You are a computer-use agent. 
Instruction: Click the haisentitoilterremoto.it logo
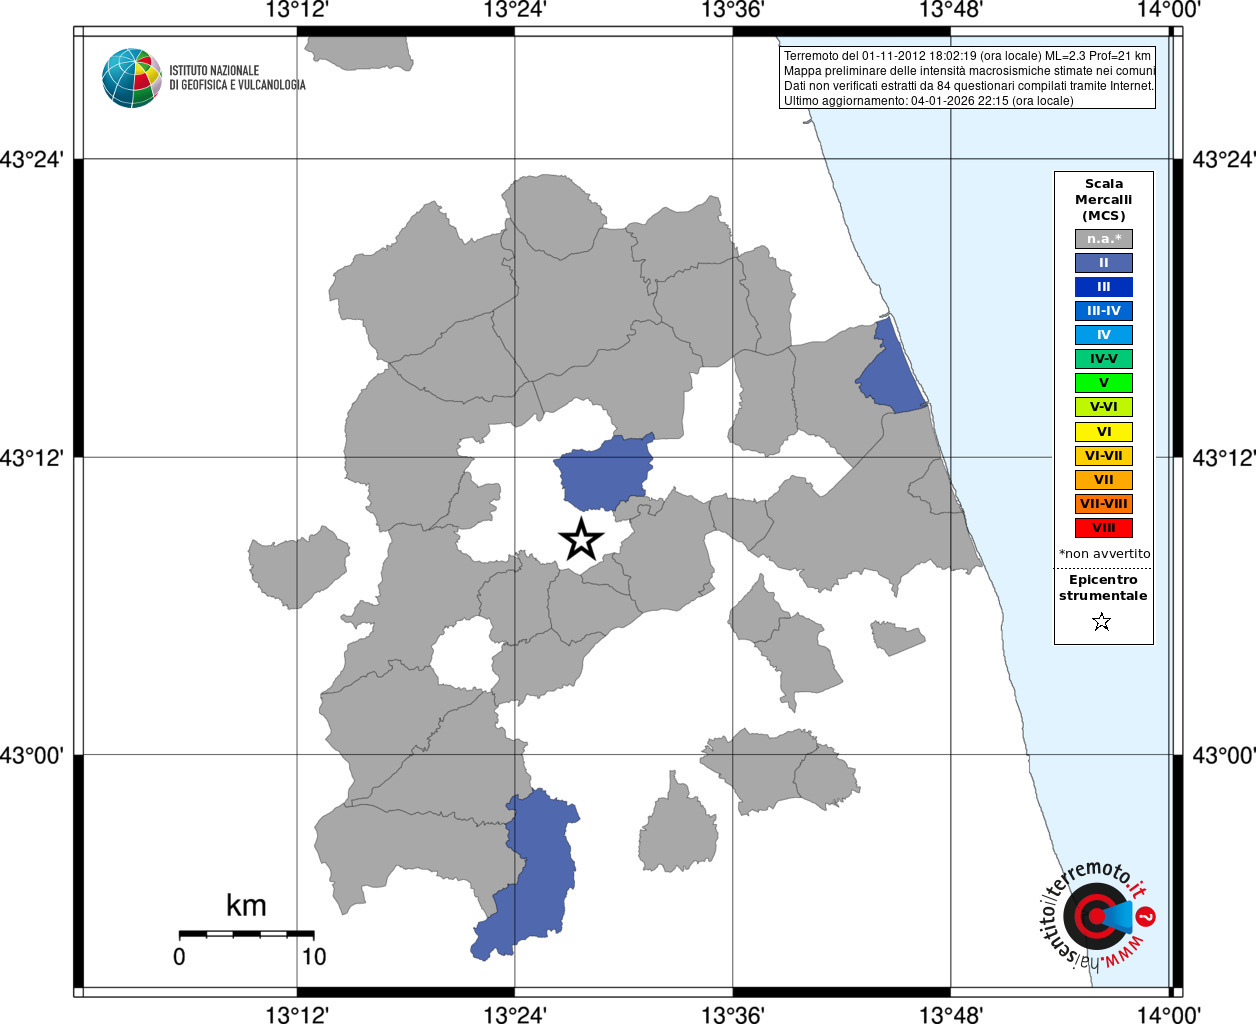click(x=1097, y=917)
